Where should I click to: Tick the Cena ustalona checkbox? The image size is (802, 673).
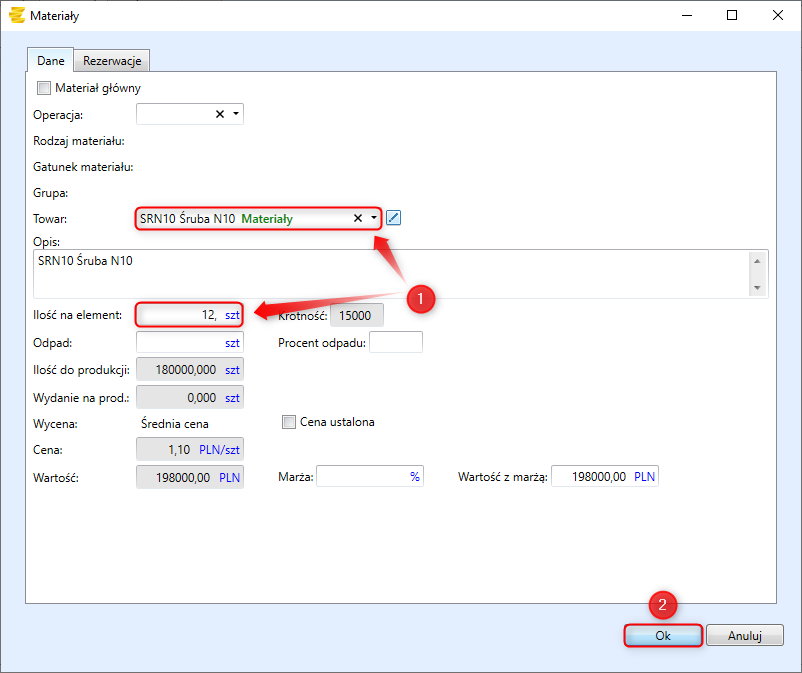pyautogui.click(x=290, y=422)
